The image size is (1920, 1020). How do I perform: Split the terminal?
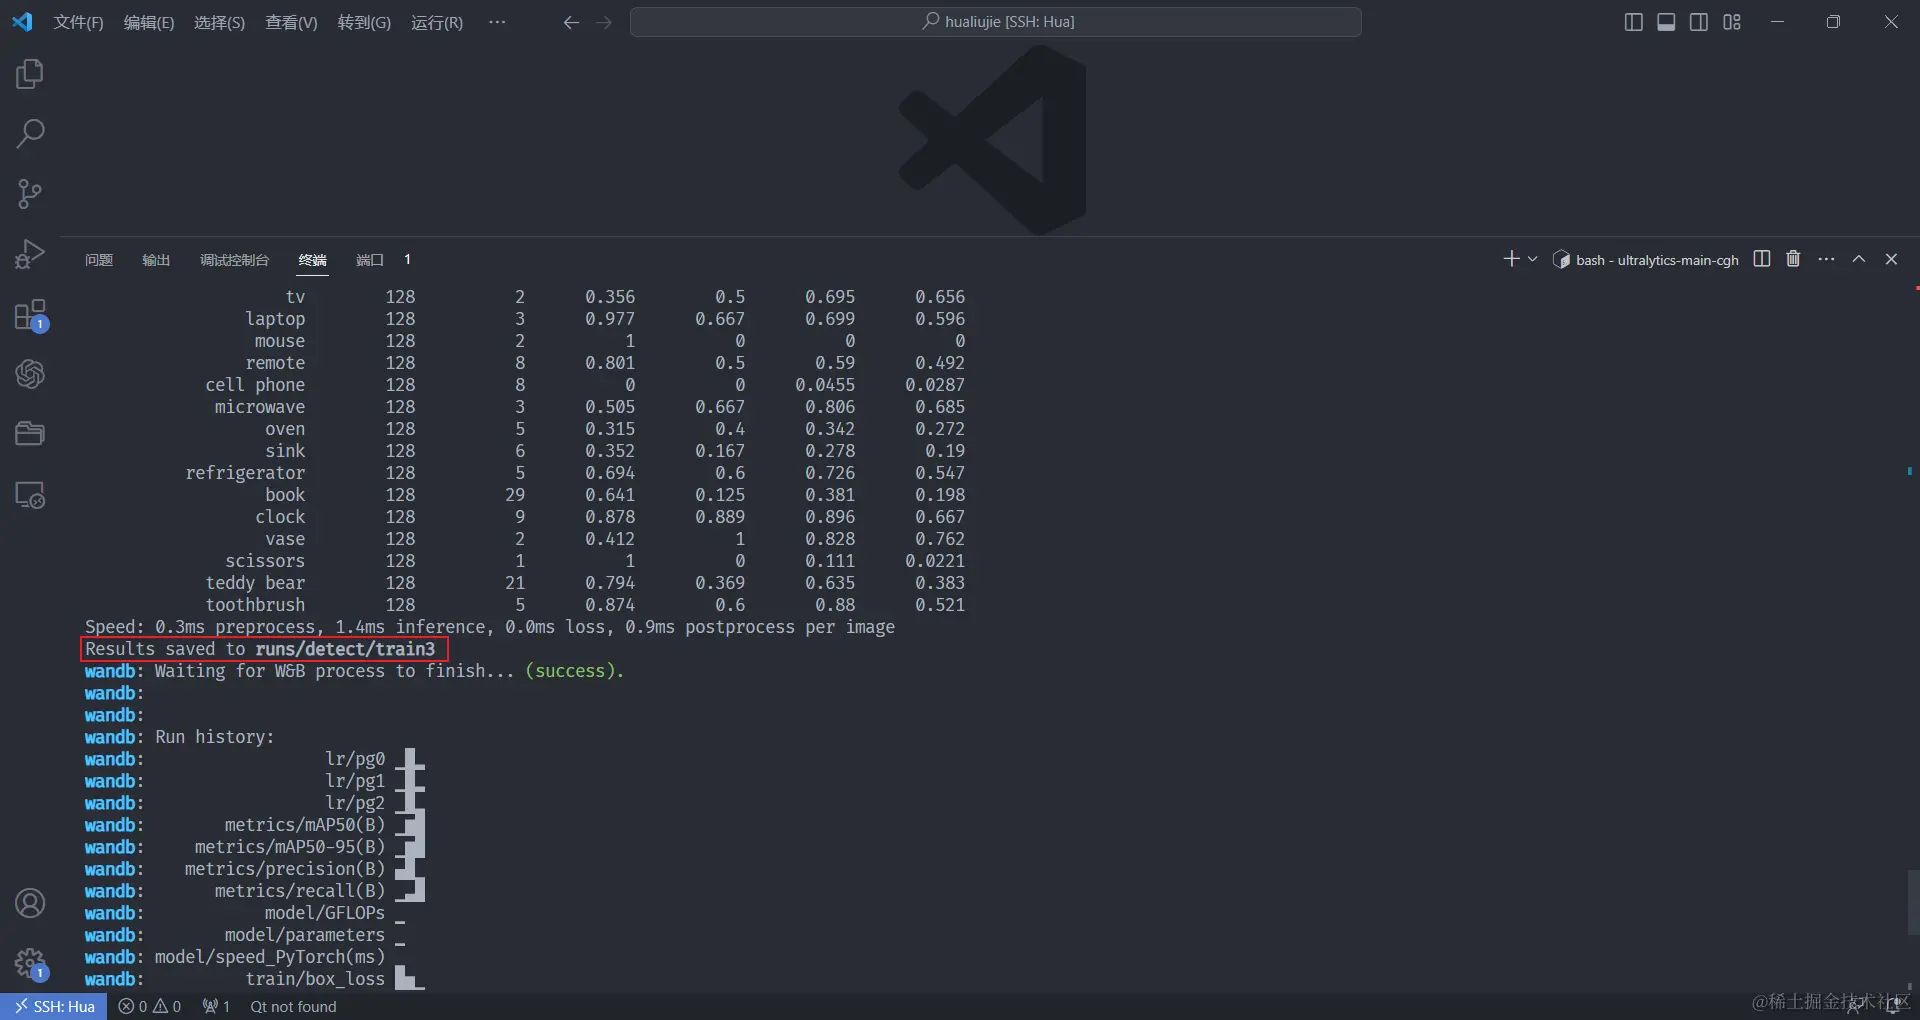1762,259
